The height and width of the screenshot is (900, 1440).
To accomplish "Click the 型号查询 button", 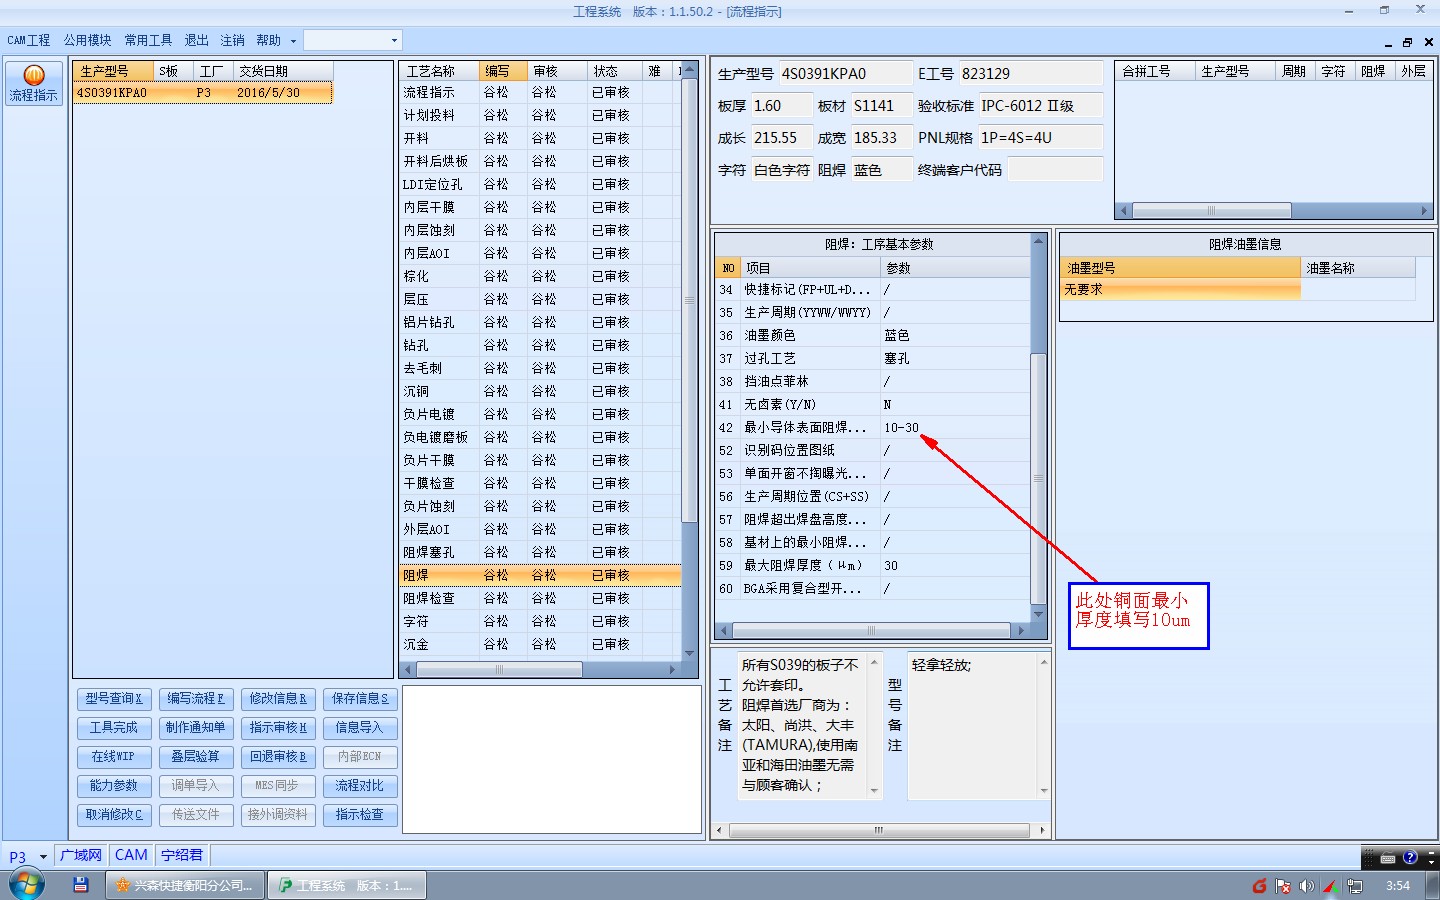I will pos(114,698).
